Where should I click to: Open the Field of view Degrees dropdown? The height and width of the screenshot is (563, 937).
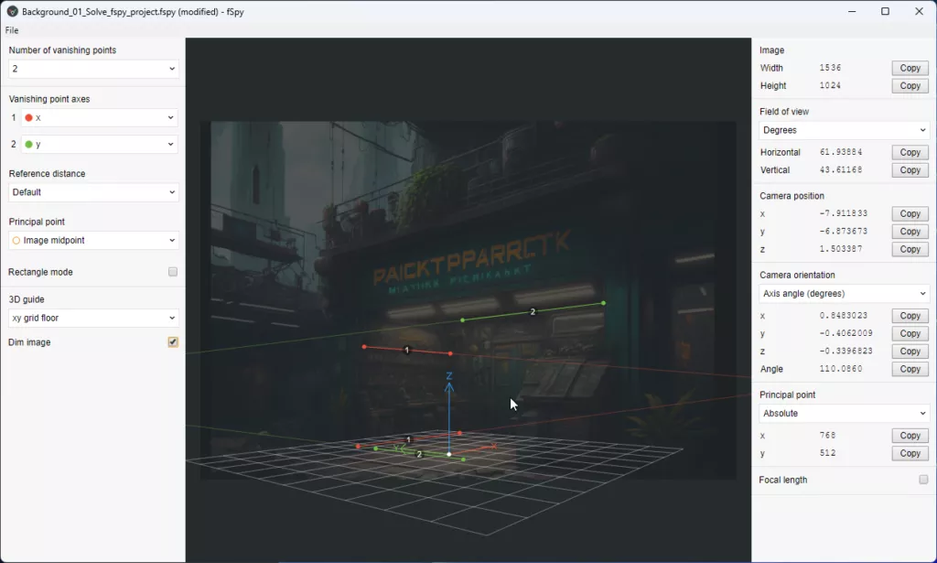(x=844, y=130)
